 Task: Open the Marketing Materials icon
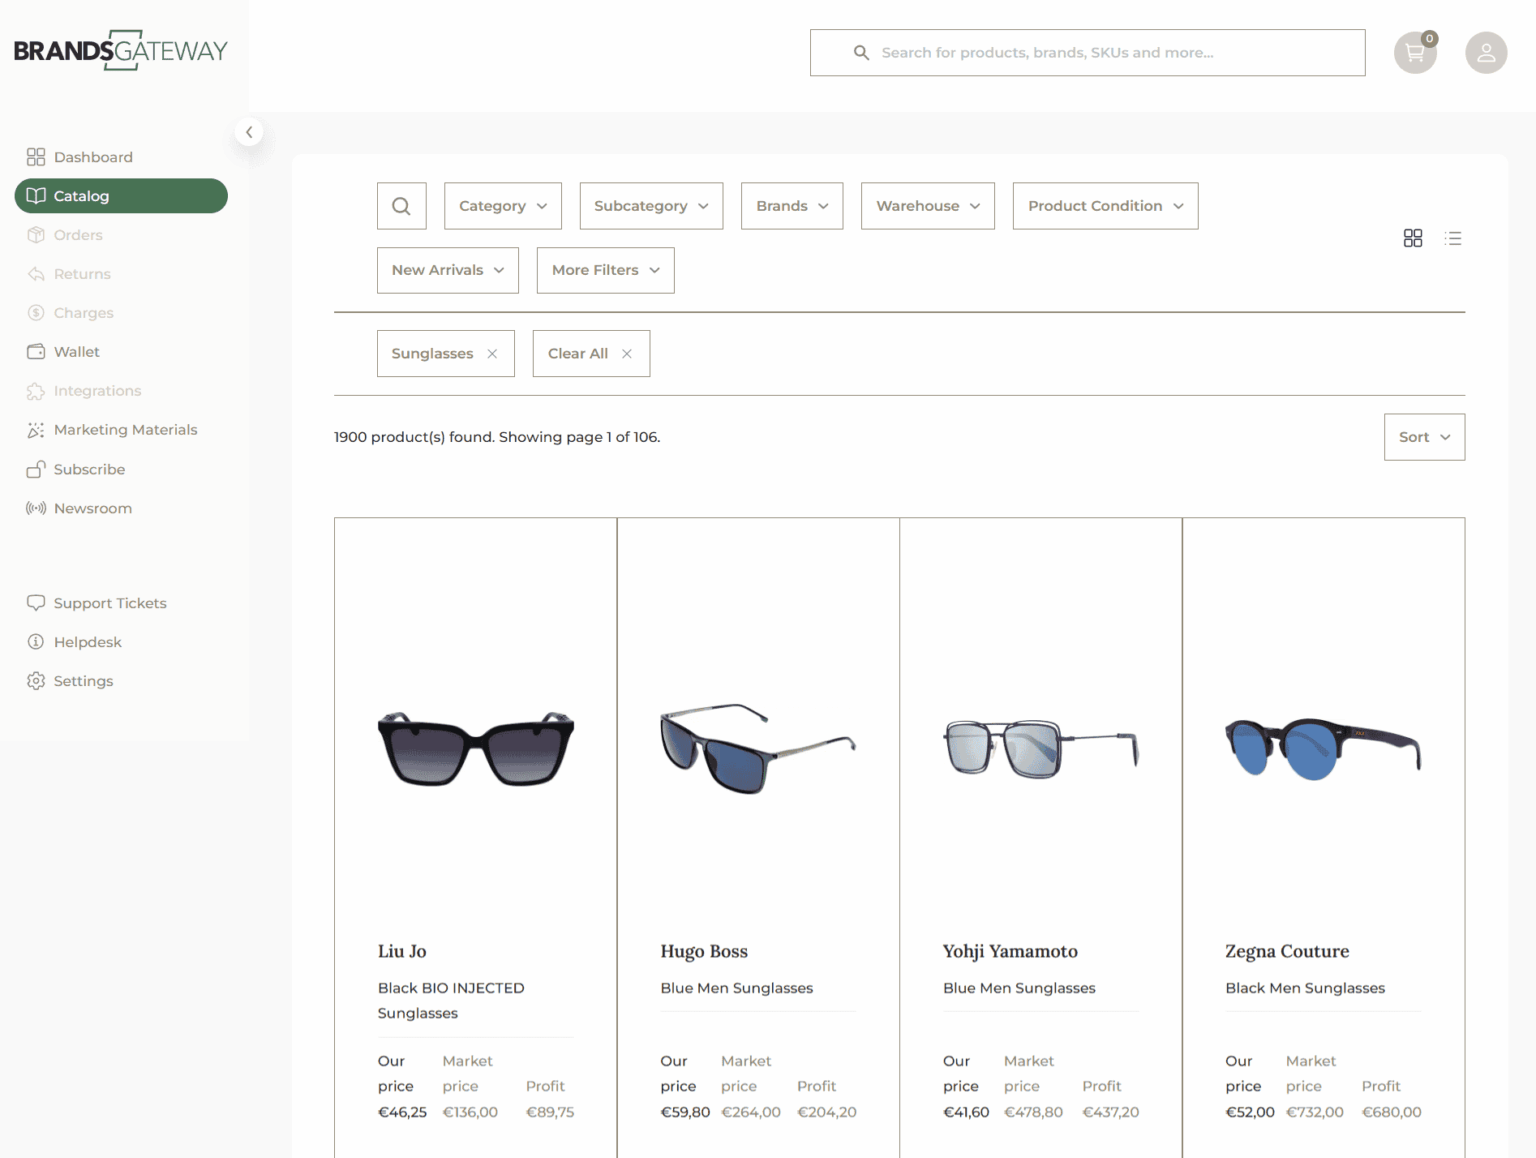(37, 429)
